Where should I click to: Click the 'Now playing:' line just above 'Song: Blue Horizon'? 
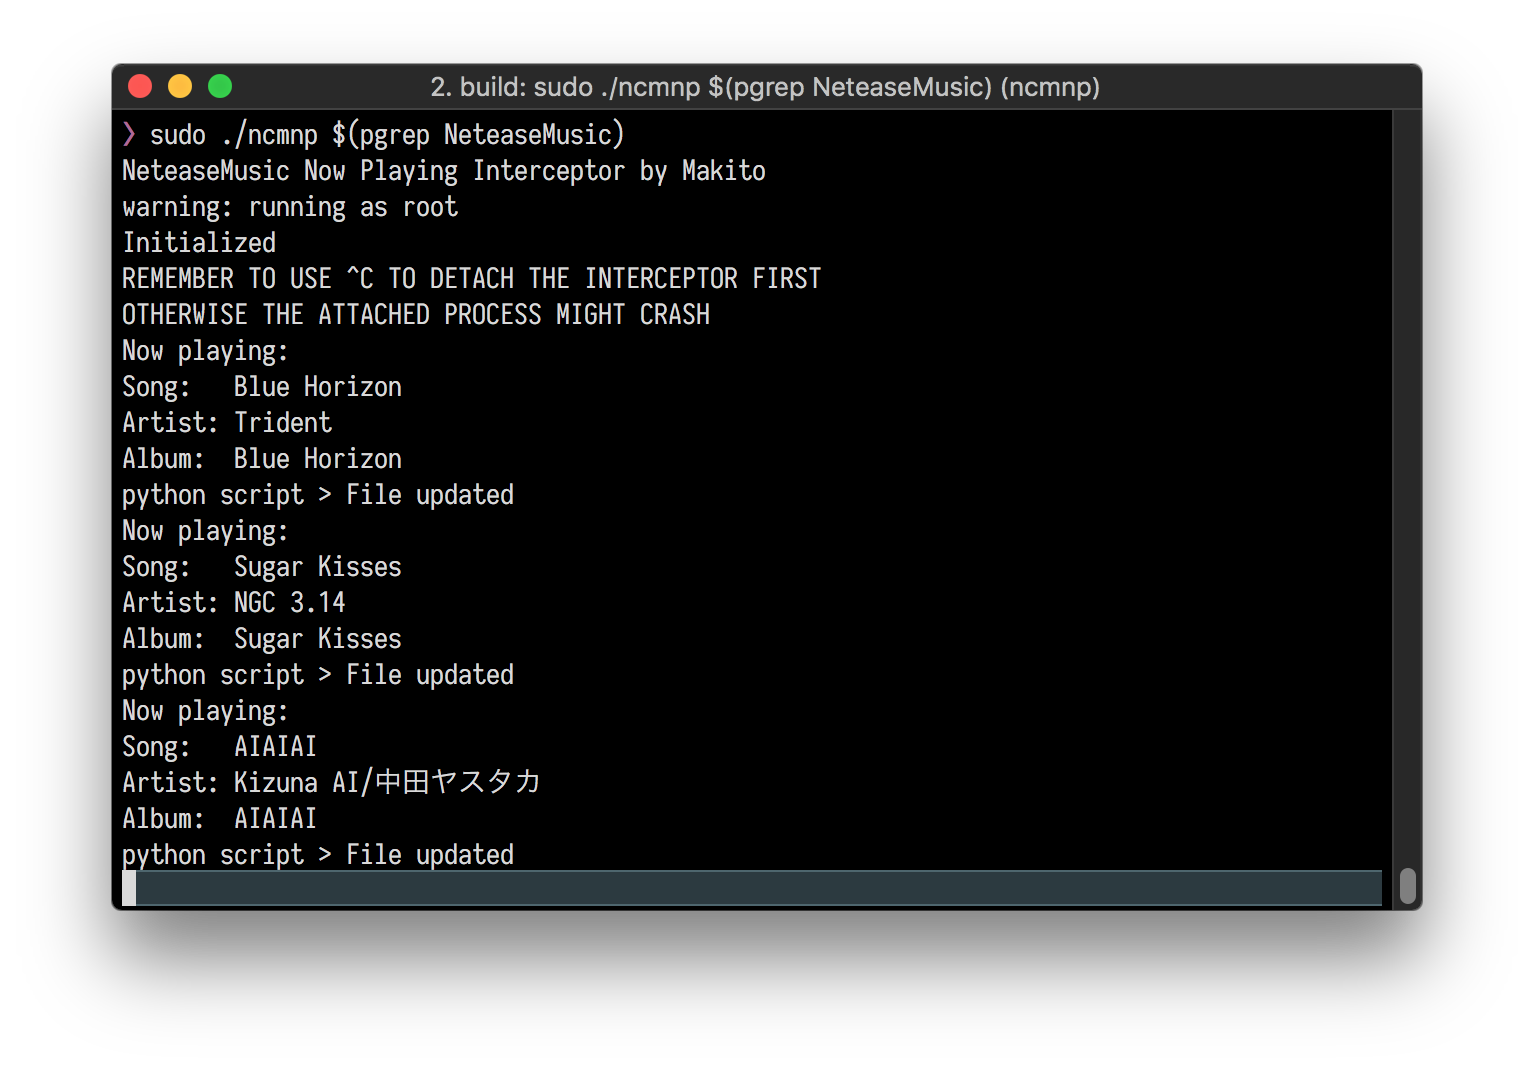coord(205,351)
